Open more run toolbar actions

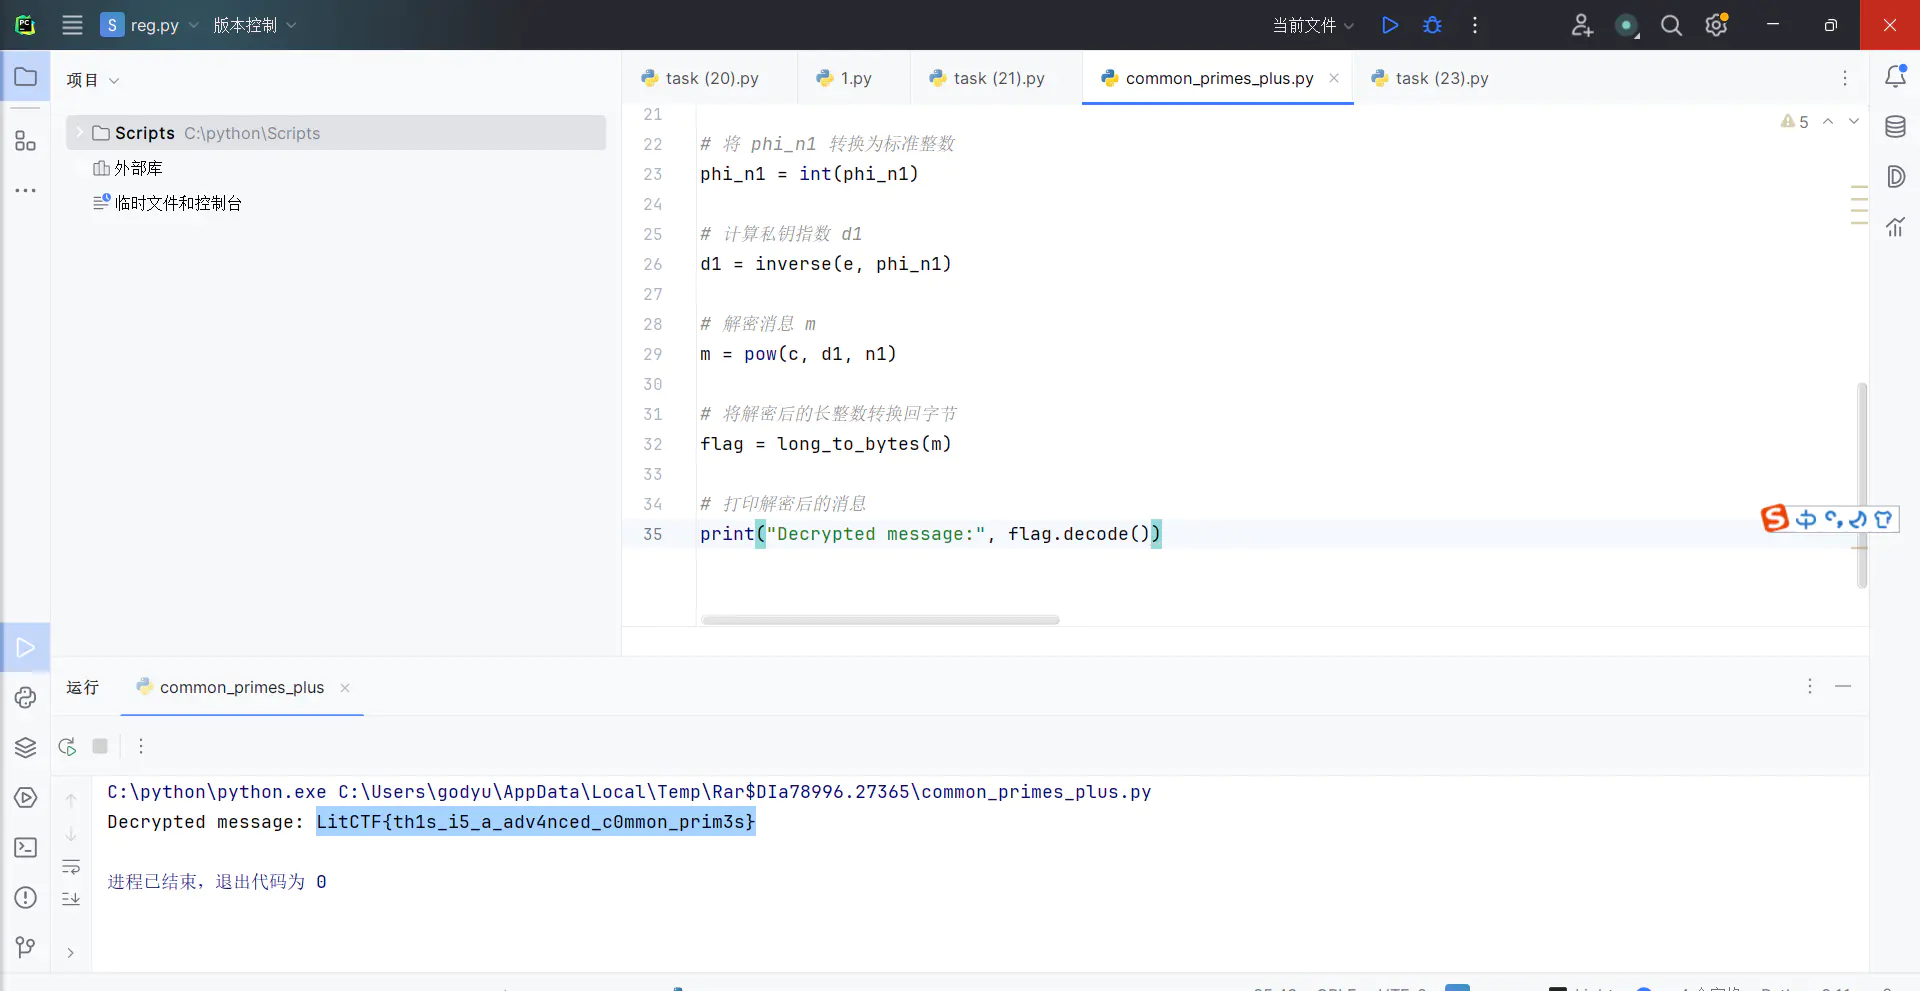point(141,746)
